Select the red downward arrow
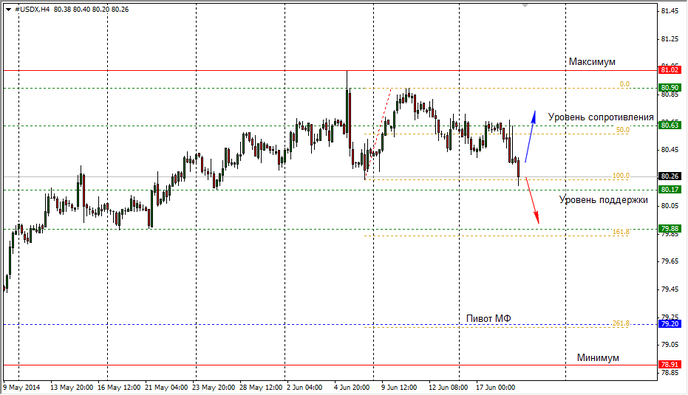The image size is (688, 395). click(532, 201)
